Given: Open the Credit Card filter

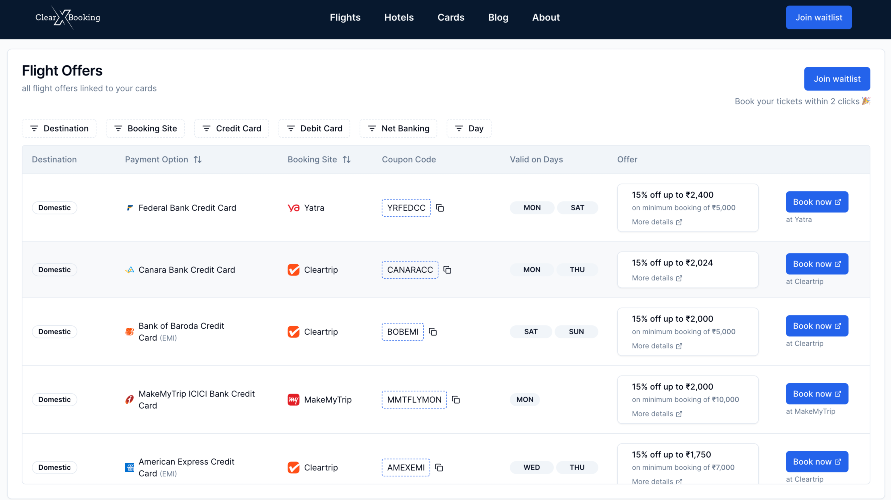Looking at the screenshot, I should coord(232,128).
